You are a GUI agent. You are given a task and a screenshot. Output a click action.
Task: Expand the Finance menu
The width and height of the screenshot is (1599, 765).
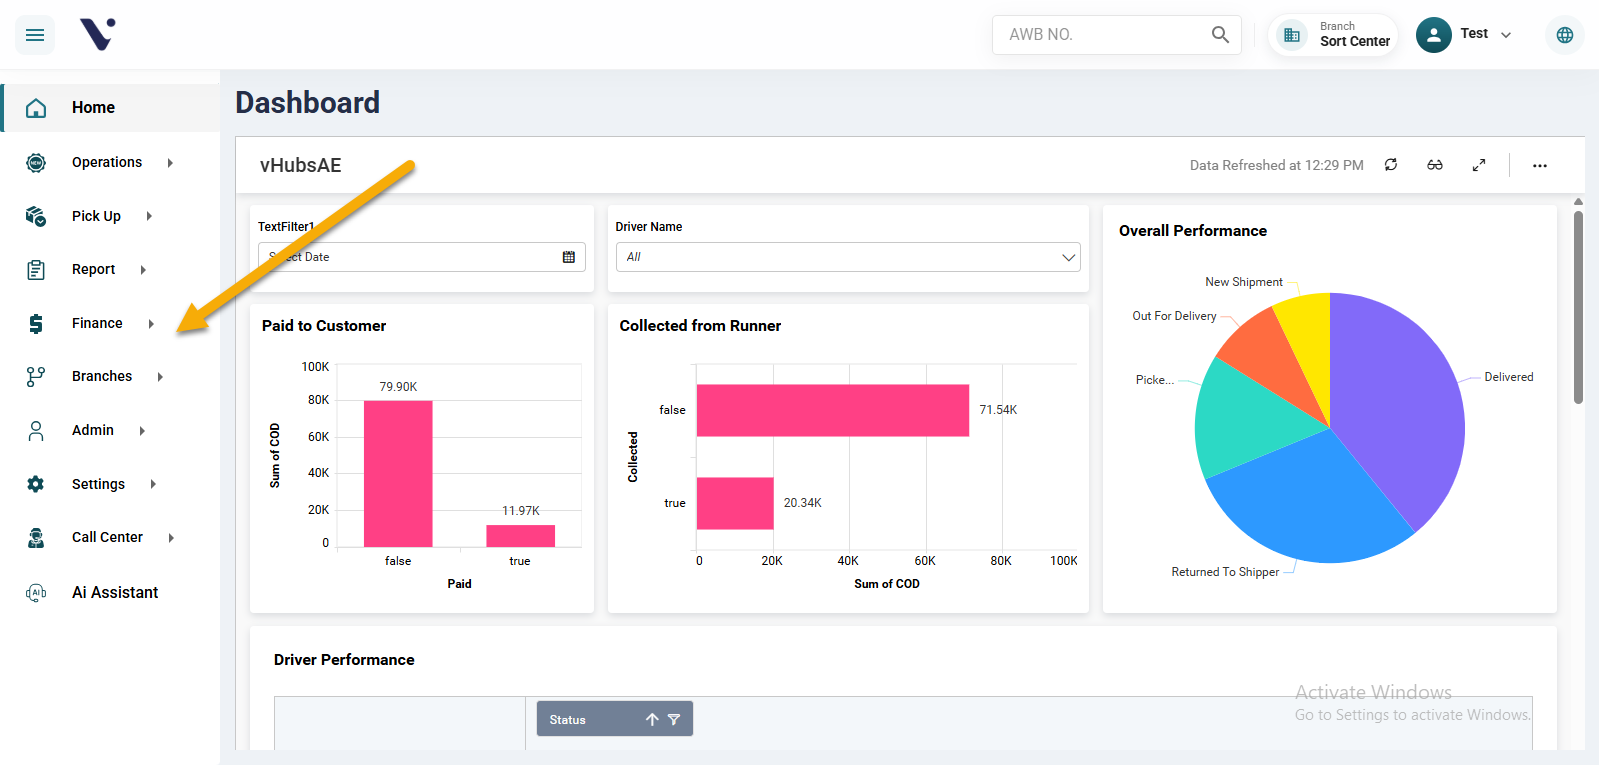[98, 323]
